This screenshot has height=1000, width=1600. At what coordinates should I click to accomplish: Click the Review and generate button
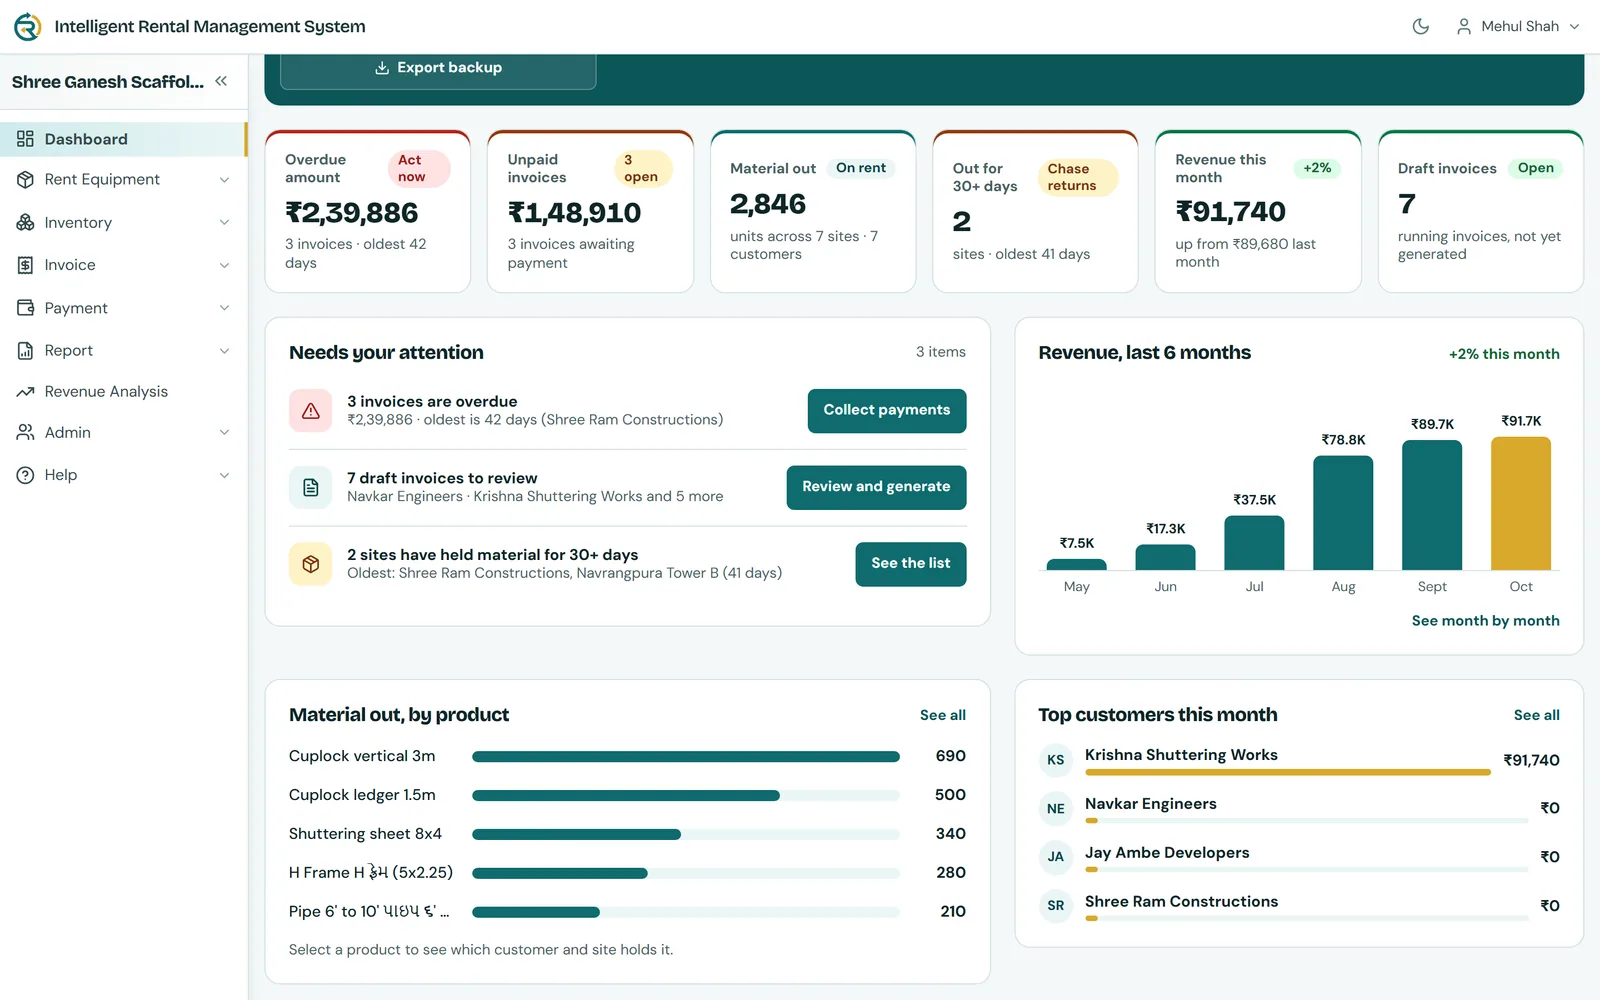[x=876, y=487]
